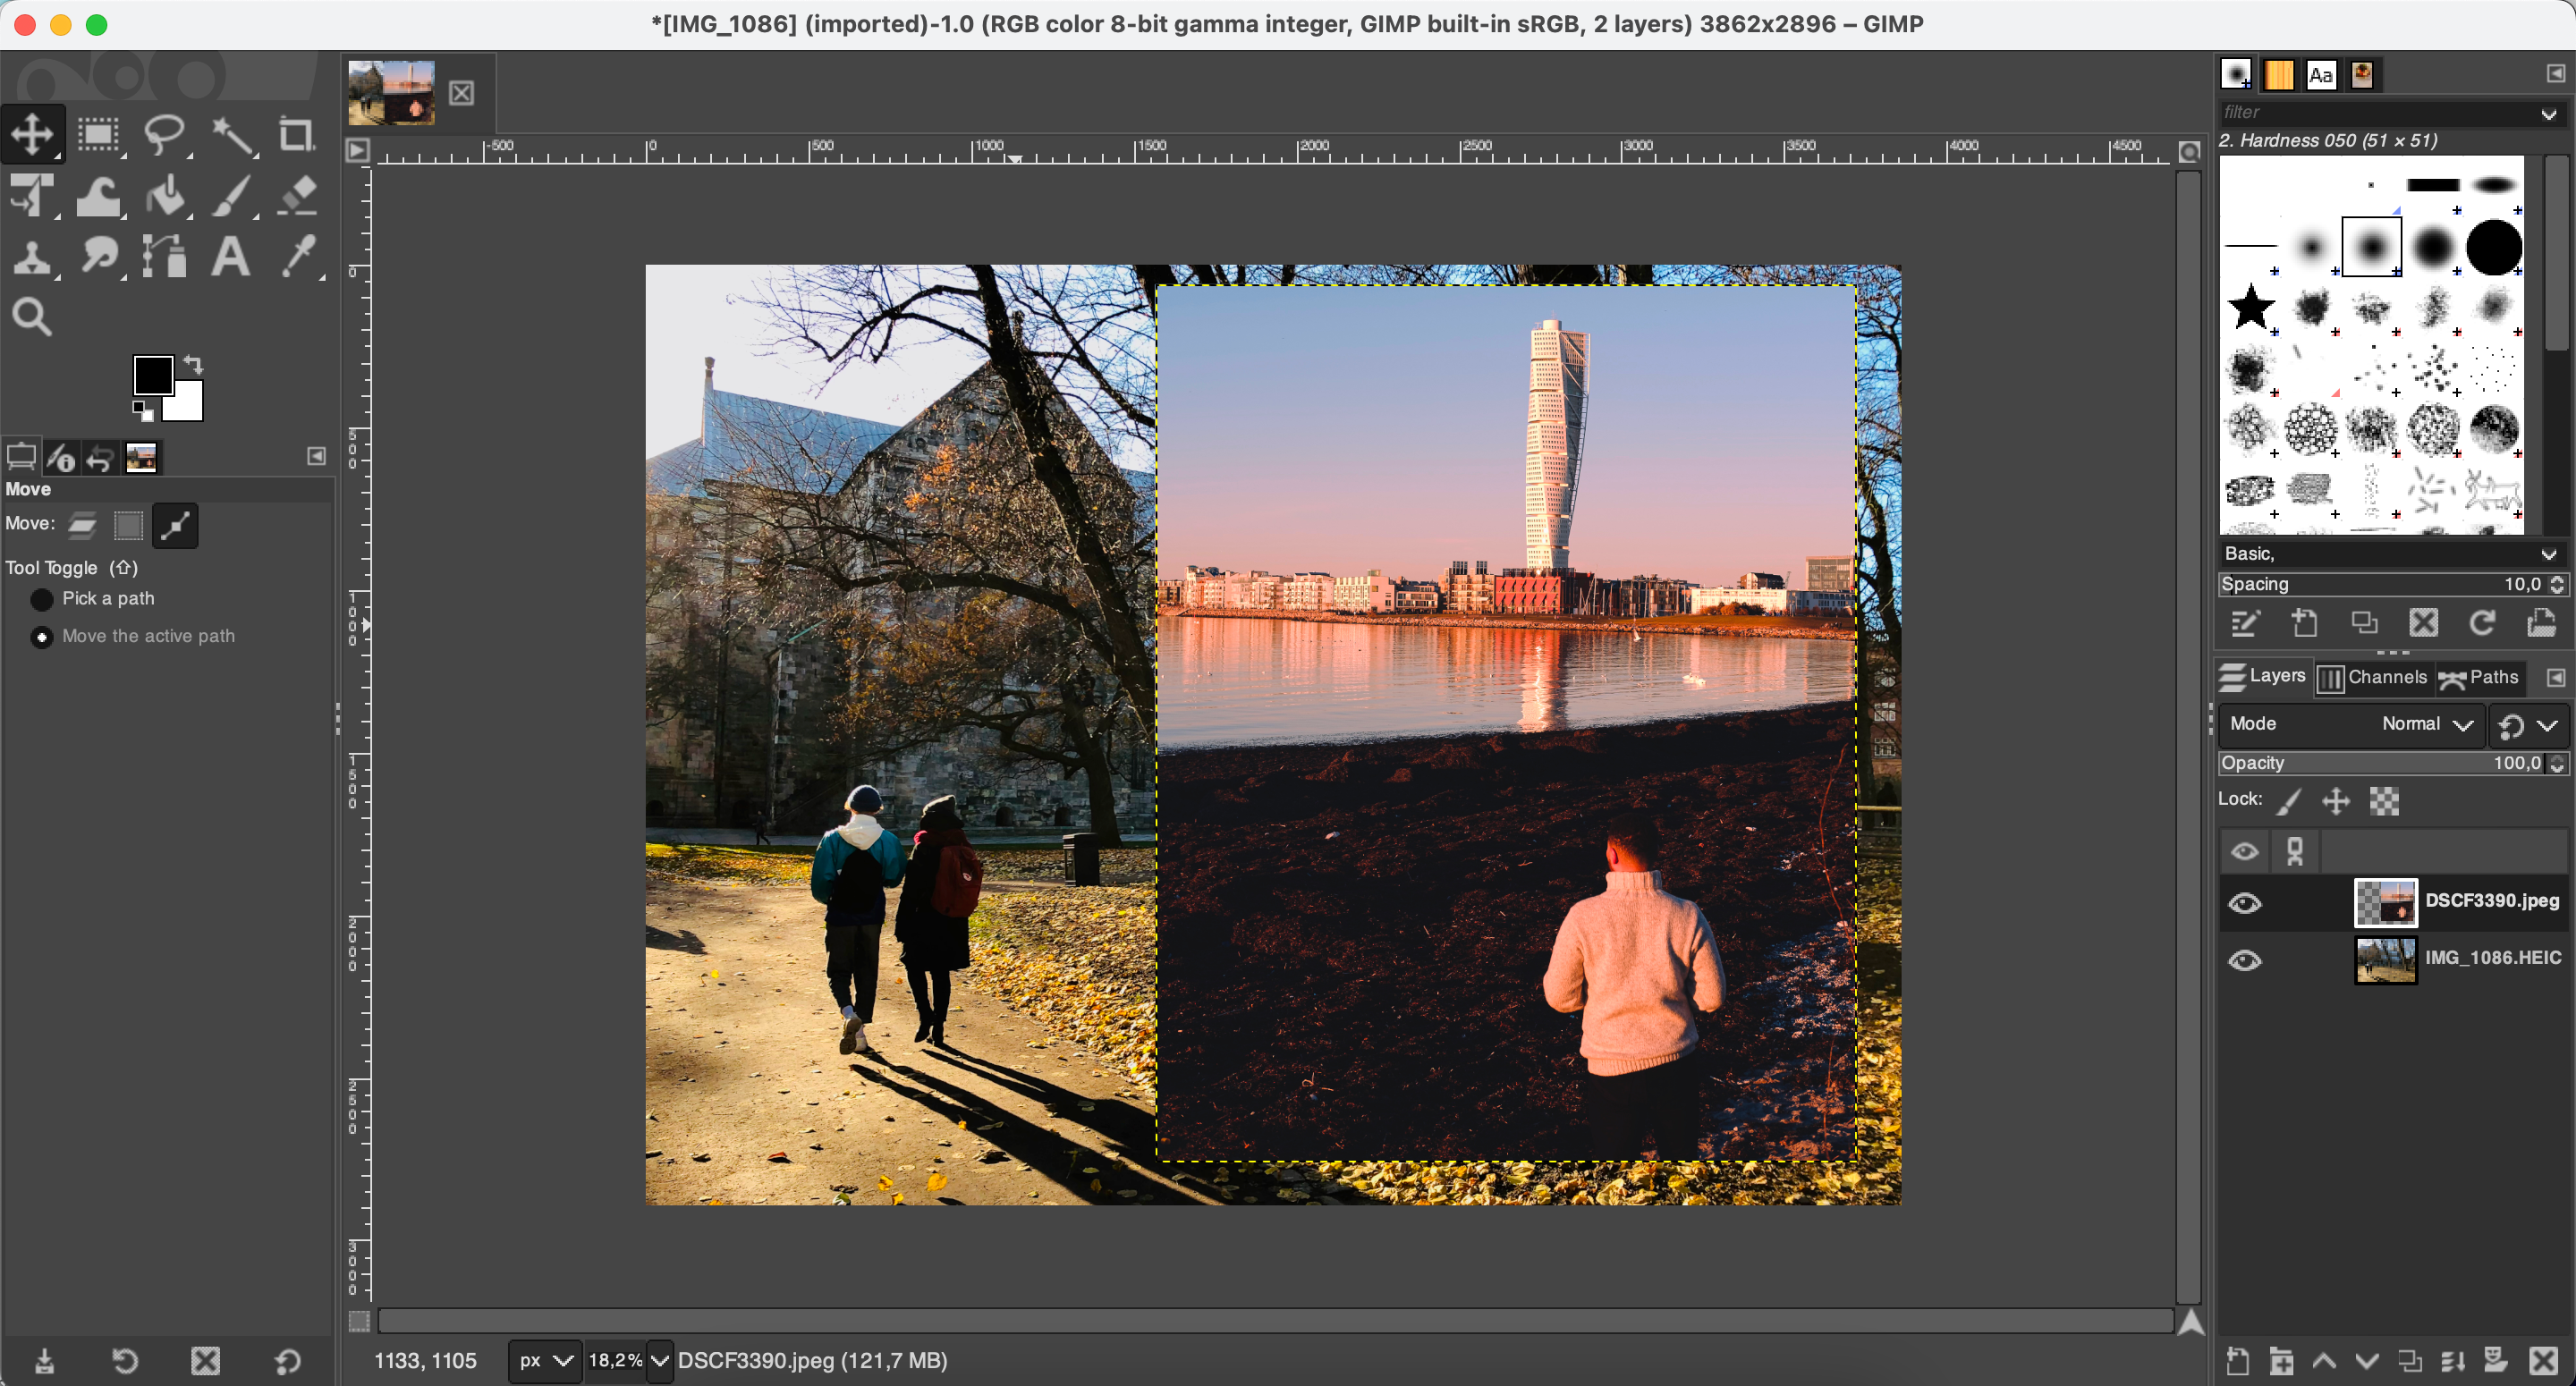Hide the DSCF3390.jpeg layer
This screenshot has height=1386, width=2576.
[x=2245, y=903]
